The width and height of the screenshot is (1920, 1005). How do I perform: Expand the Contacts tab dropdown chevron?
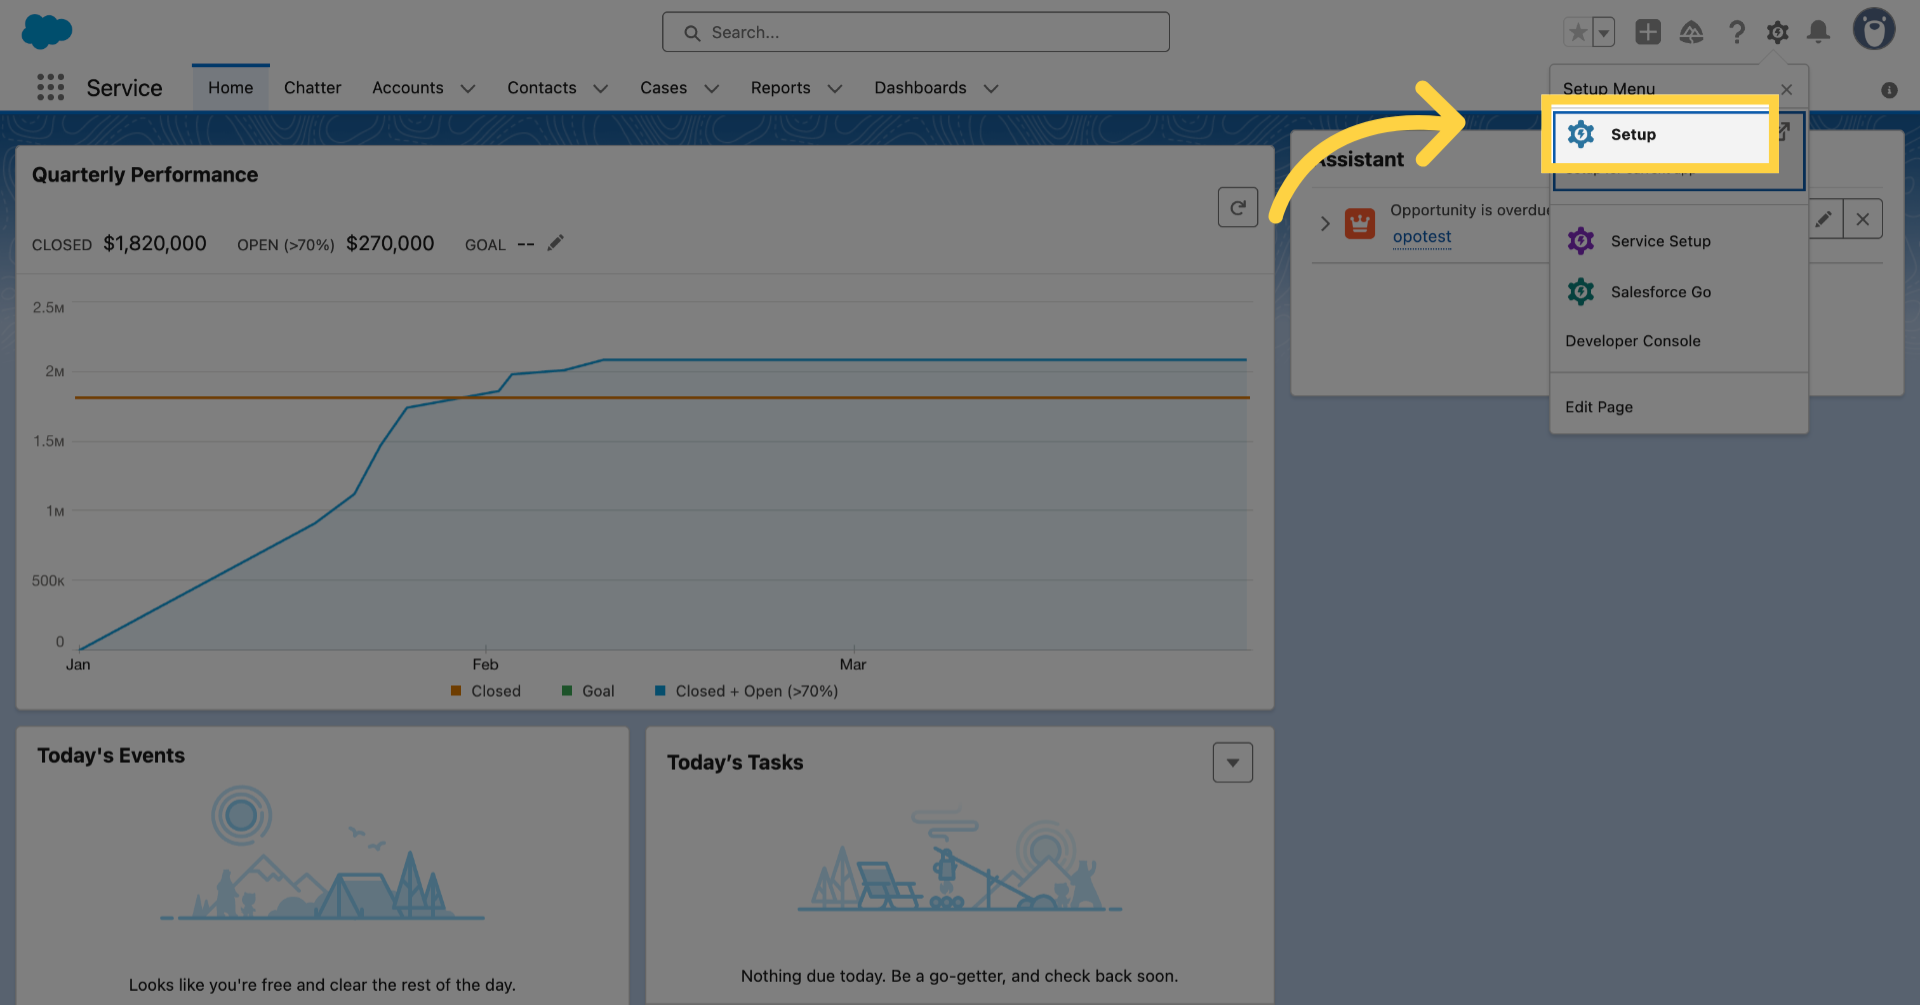pyautogui.click(x=600, y=89)
